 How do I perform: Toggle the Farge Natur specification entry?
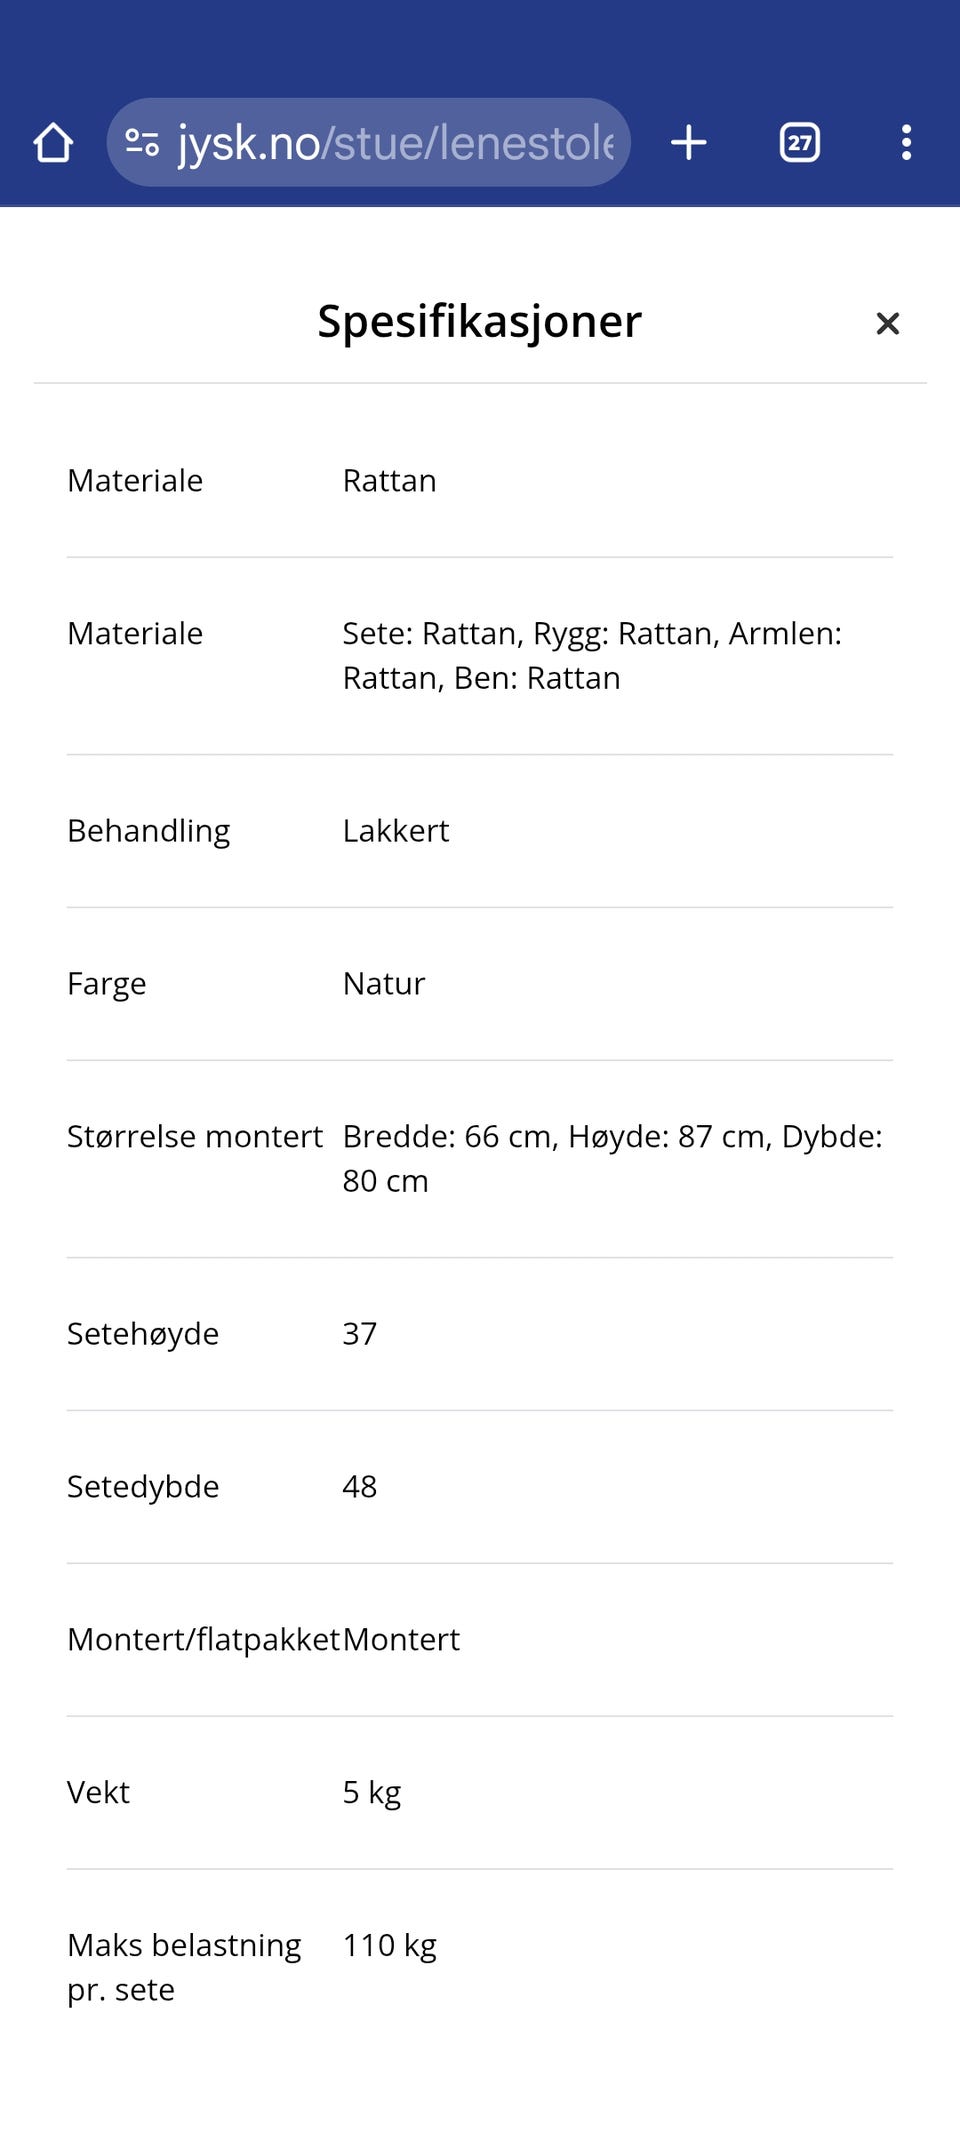480,983
